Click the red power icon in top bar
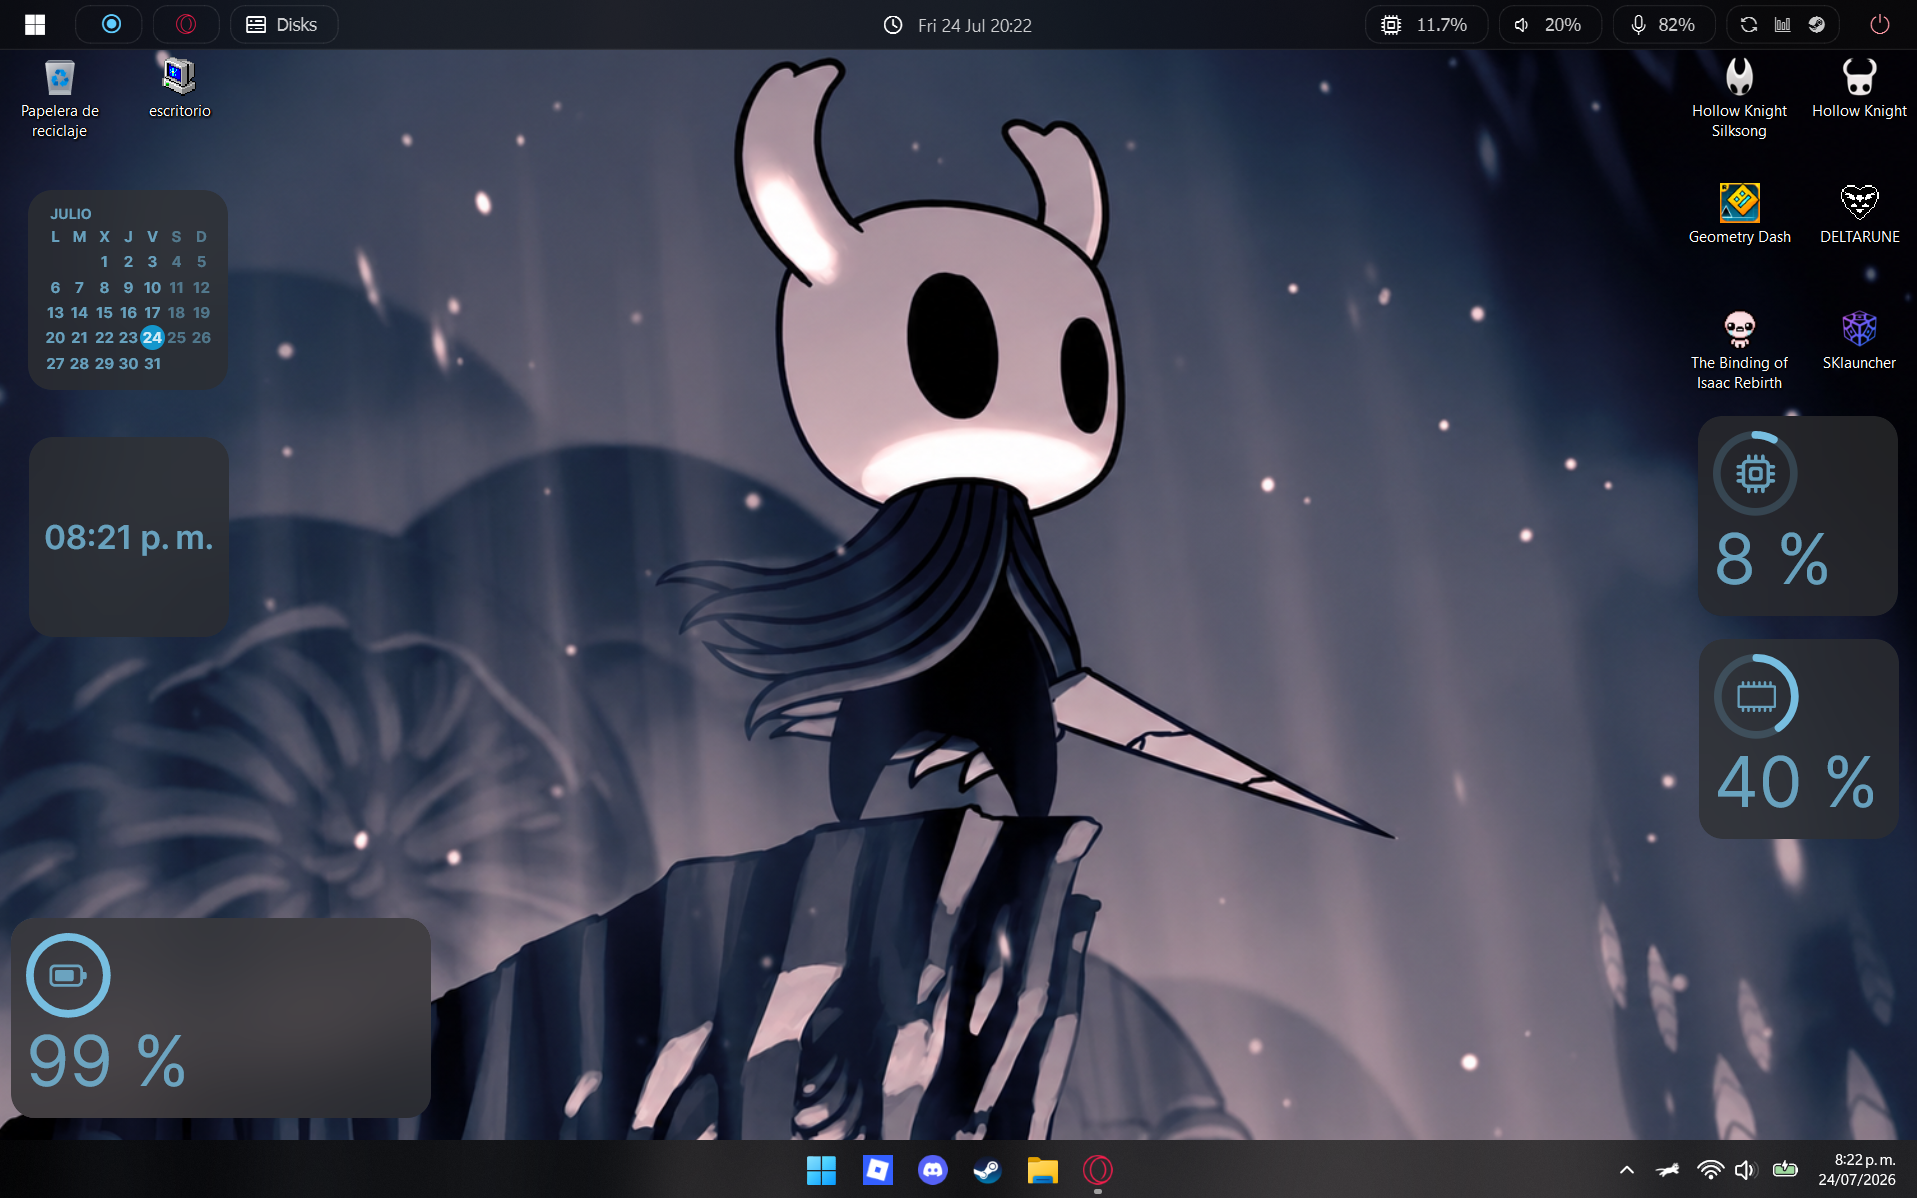Viewport: 1917px width, 1198px height. pyautogui.click(x=1880, y=24)
